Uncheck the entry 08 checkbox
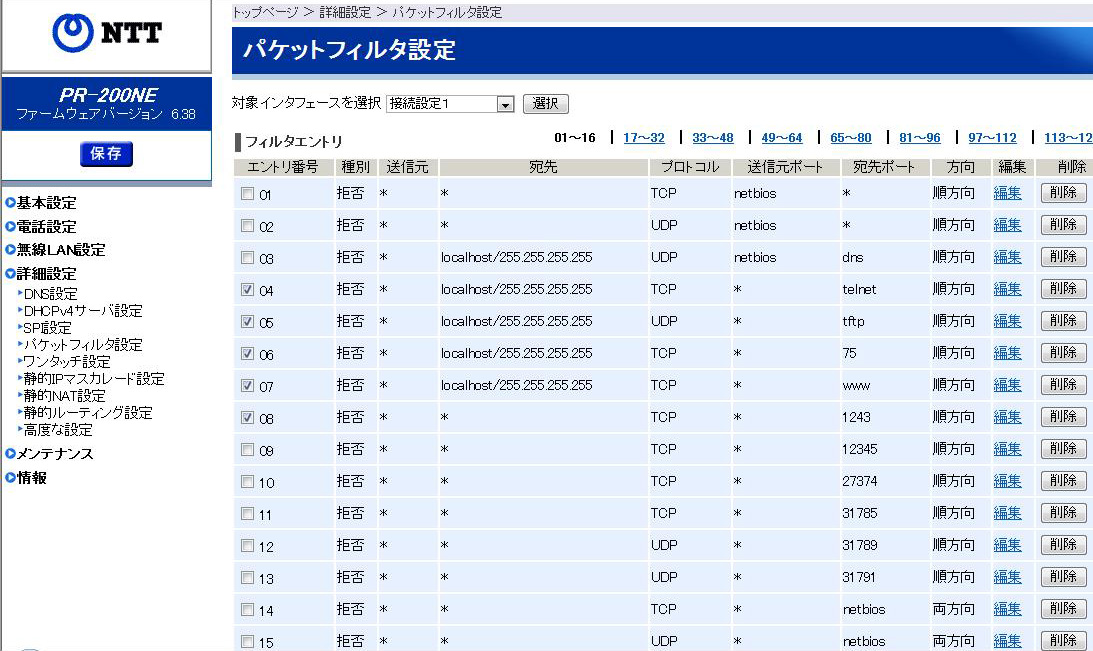 (248, 418)
